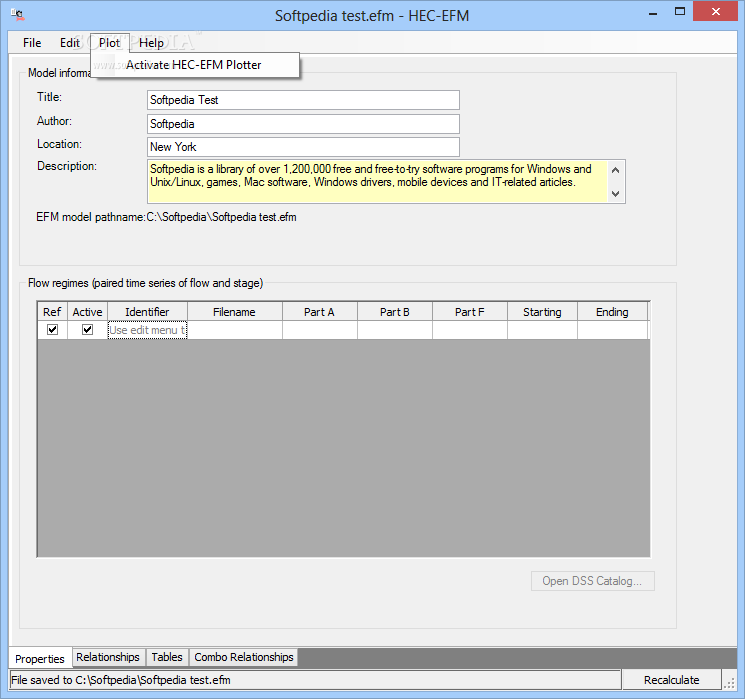Click the Identifier column header

click(x=147, y=312)
